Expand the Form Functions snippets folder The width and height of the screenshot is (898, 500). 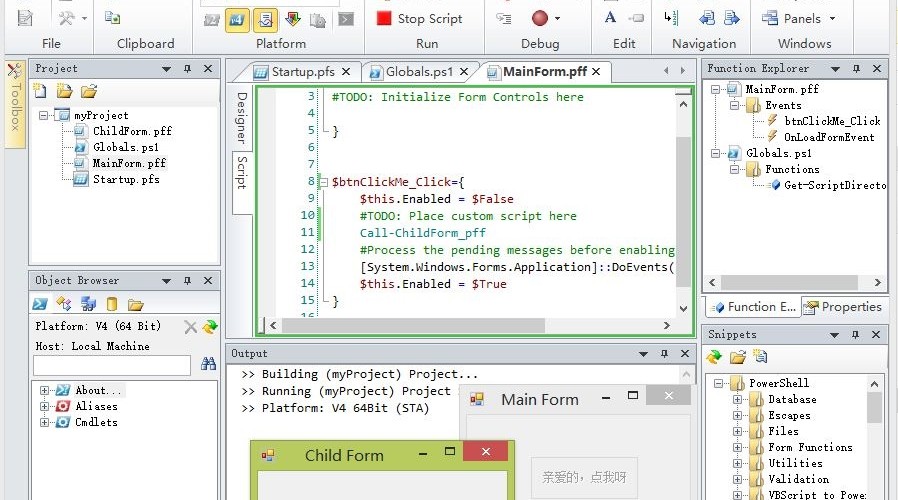[x=737, y=447]
